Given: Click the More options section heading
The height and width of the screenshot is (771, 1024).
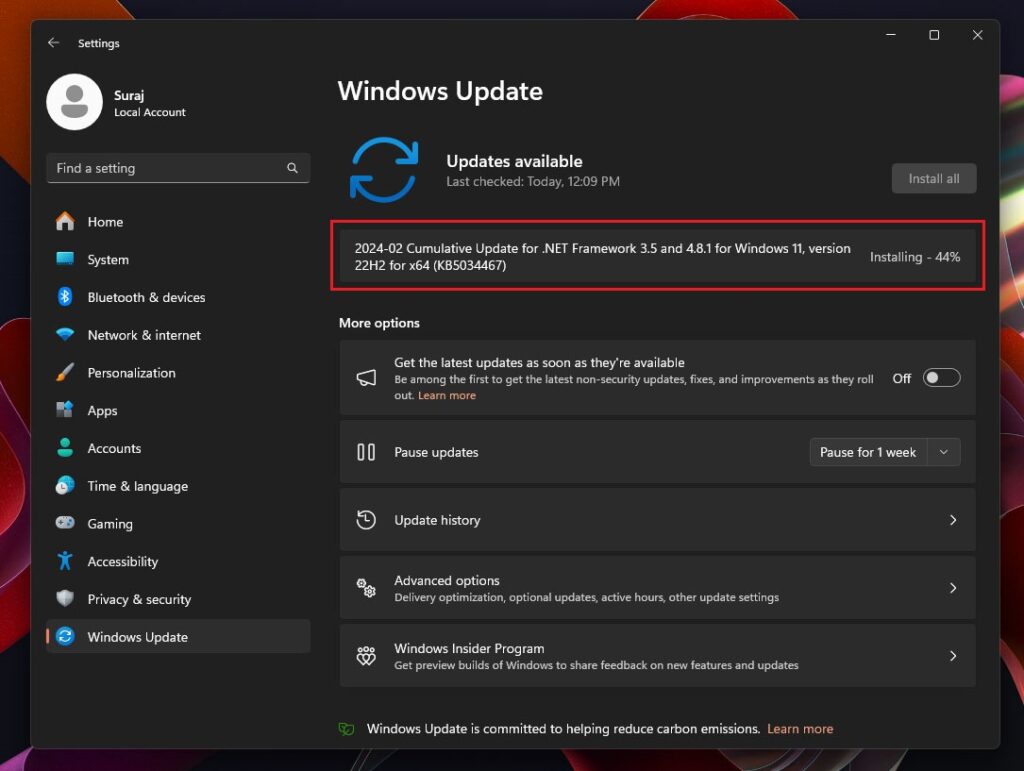Looking at the screenshot, I should pyautogui.click(x=379, y=323).
